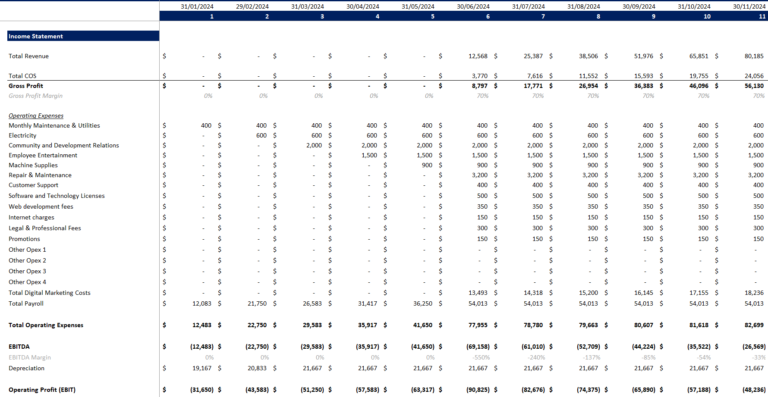
Task: Click the Other Opex 3 label
Action: click(x=27, y=271)
